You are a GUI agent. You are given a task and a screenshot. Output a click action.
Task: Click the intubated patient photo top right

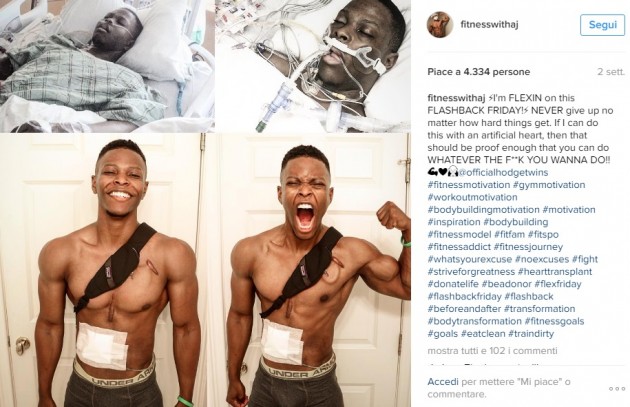(x=313, y=66)
